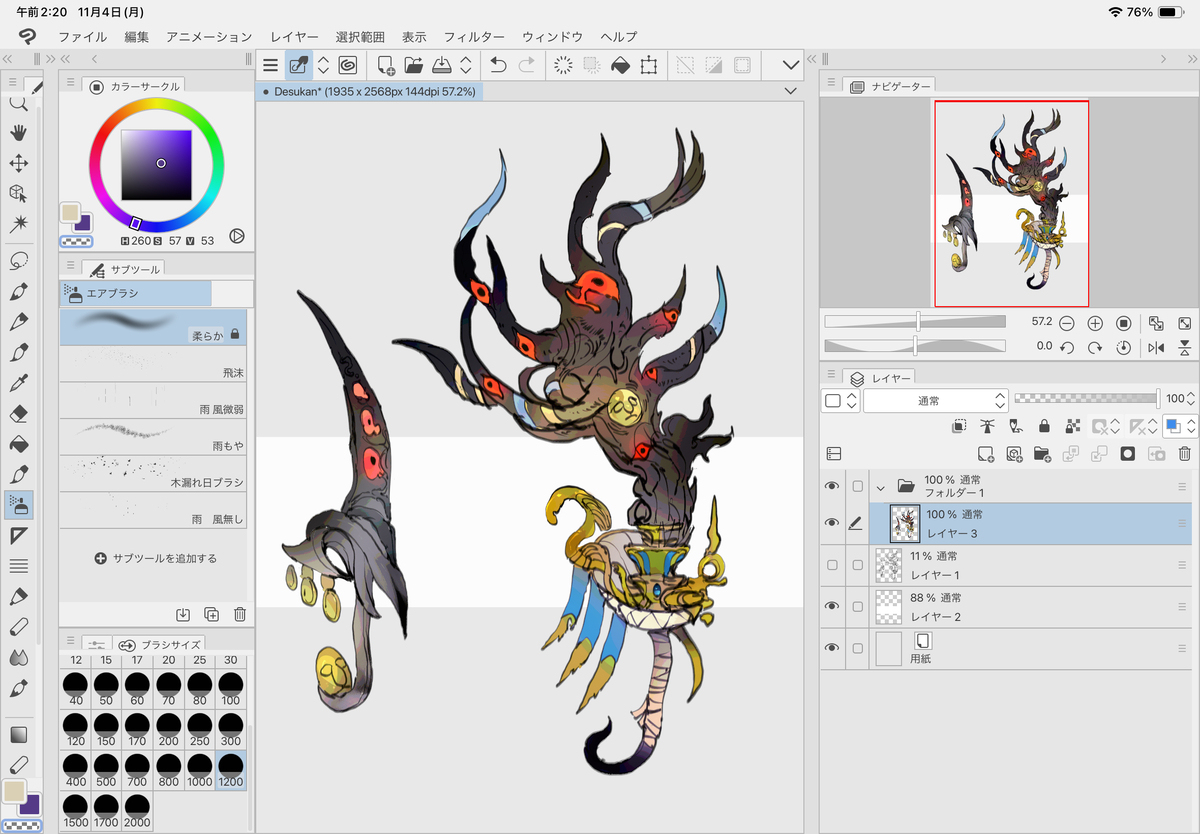Show the レイヤー 1 layer

(x=831, y=565)
